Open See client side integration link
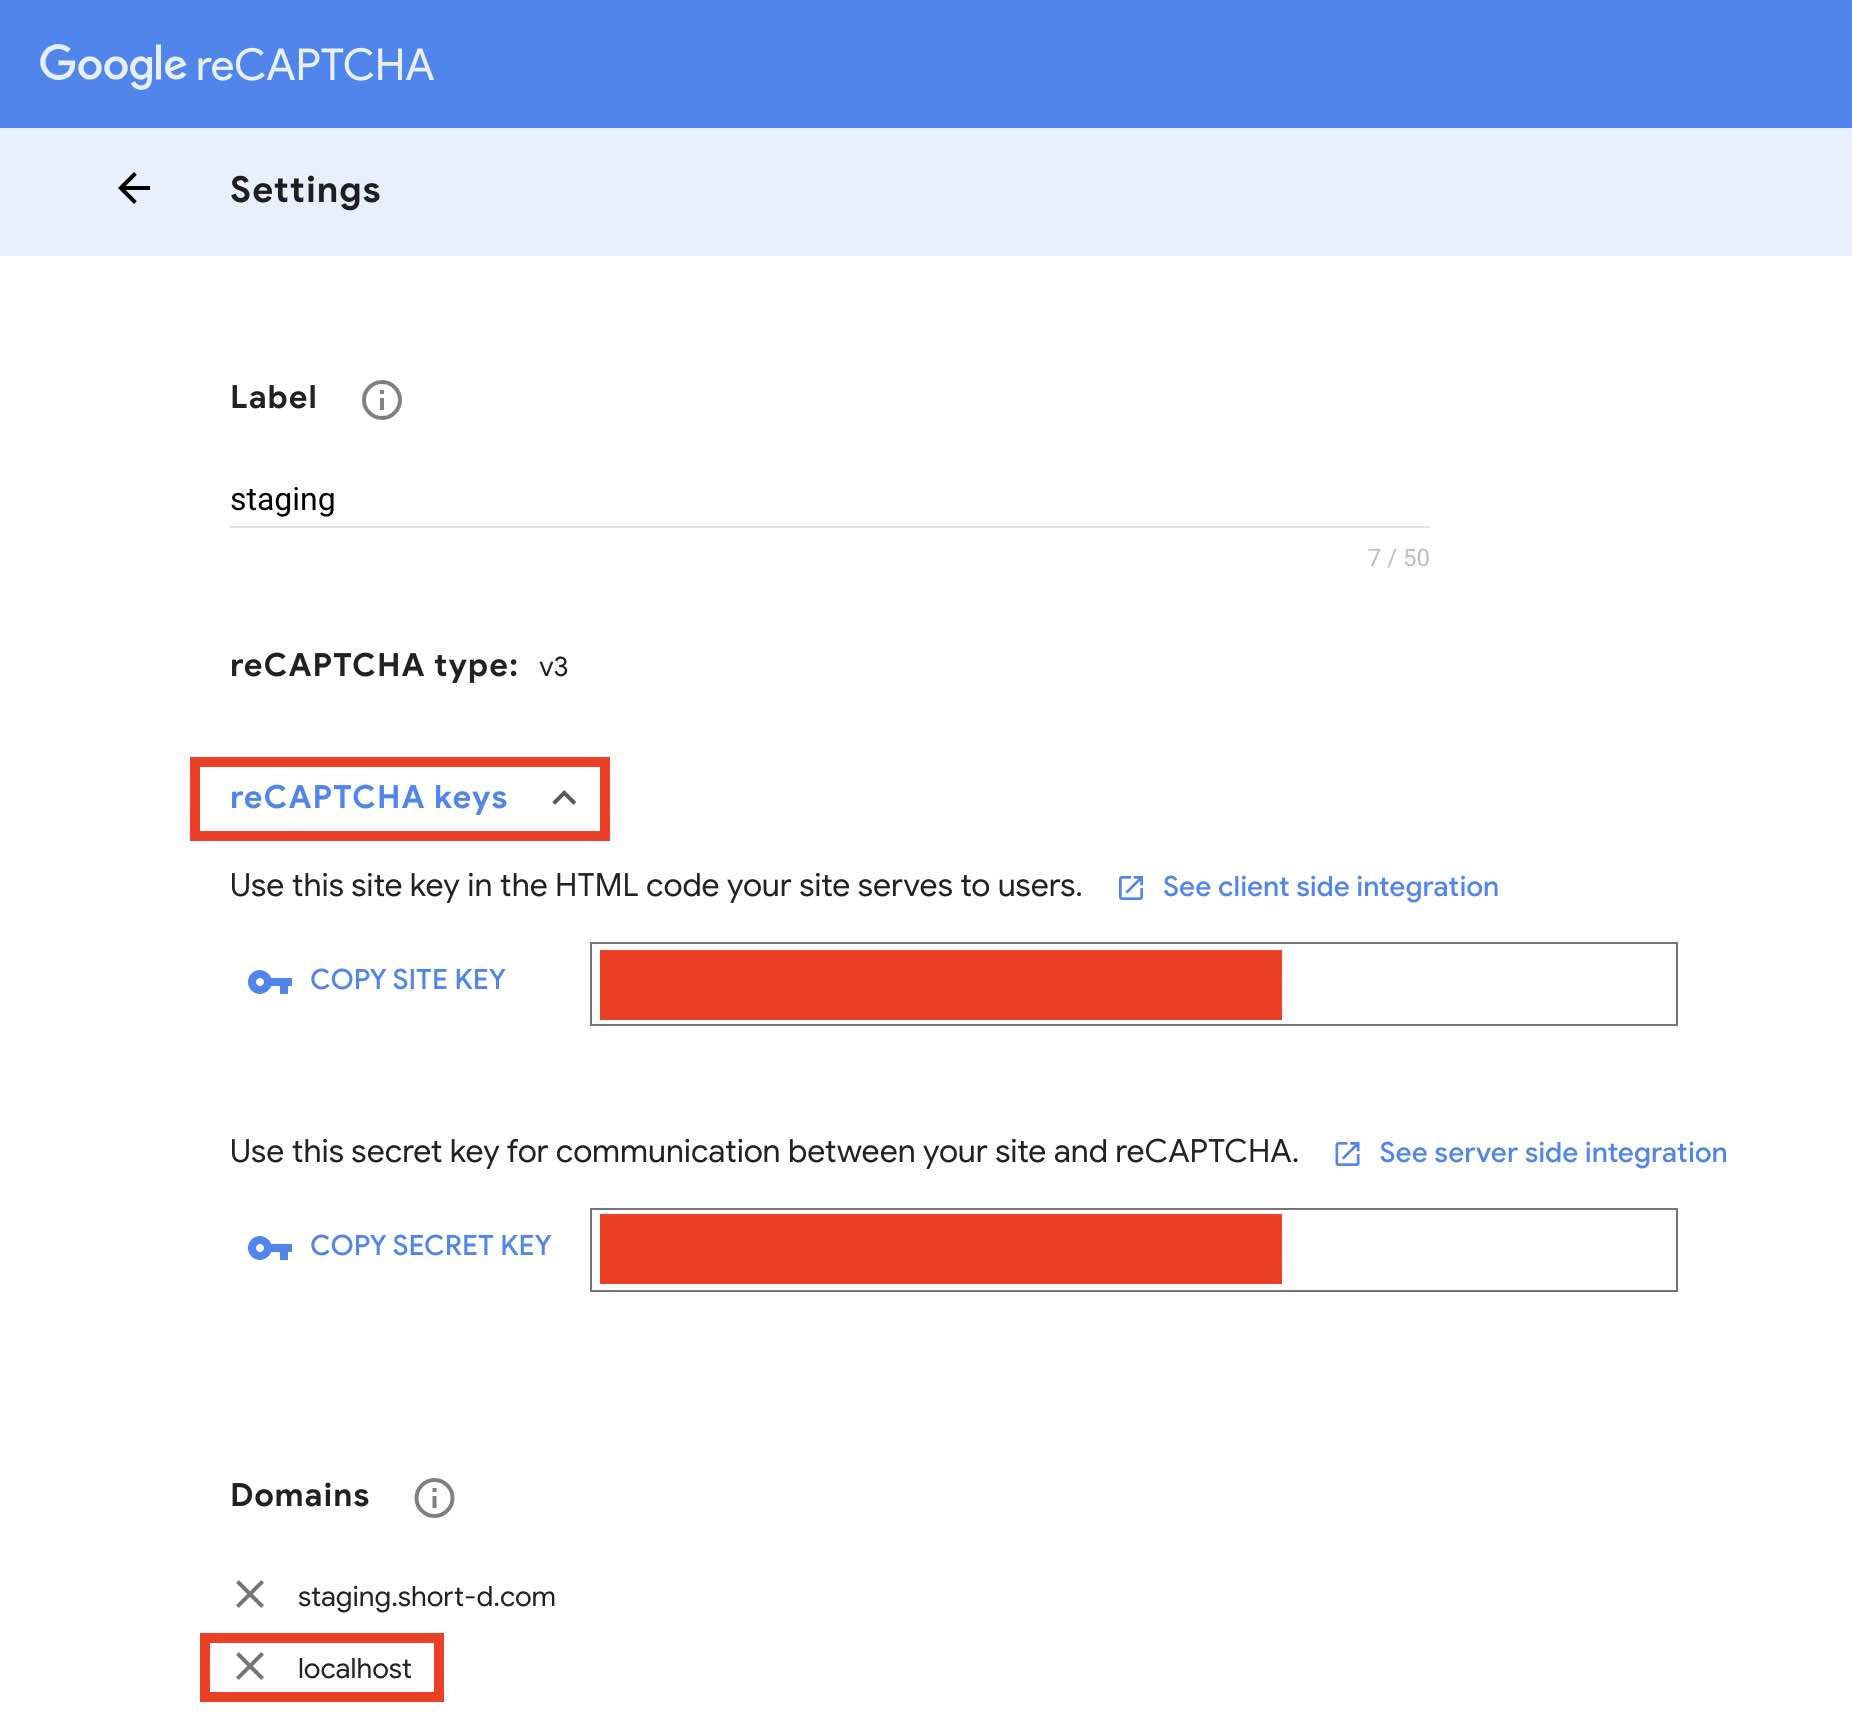 tap(1330, 886)
